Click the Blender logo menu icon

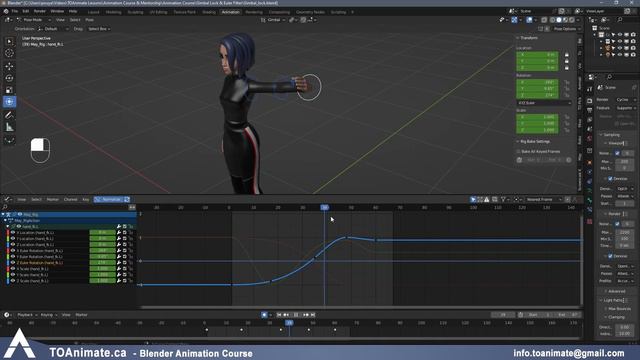coord(6,11)
